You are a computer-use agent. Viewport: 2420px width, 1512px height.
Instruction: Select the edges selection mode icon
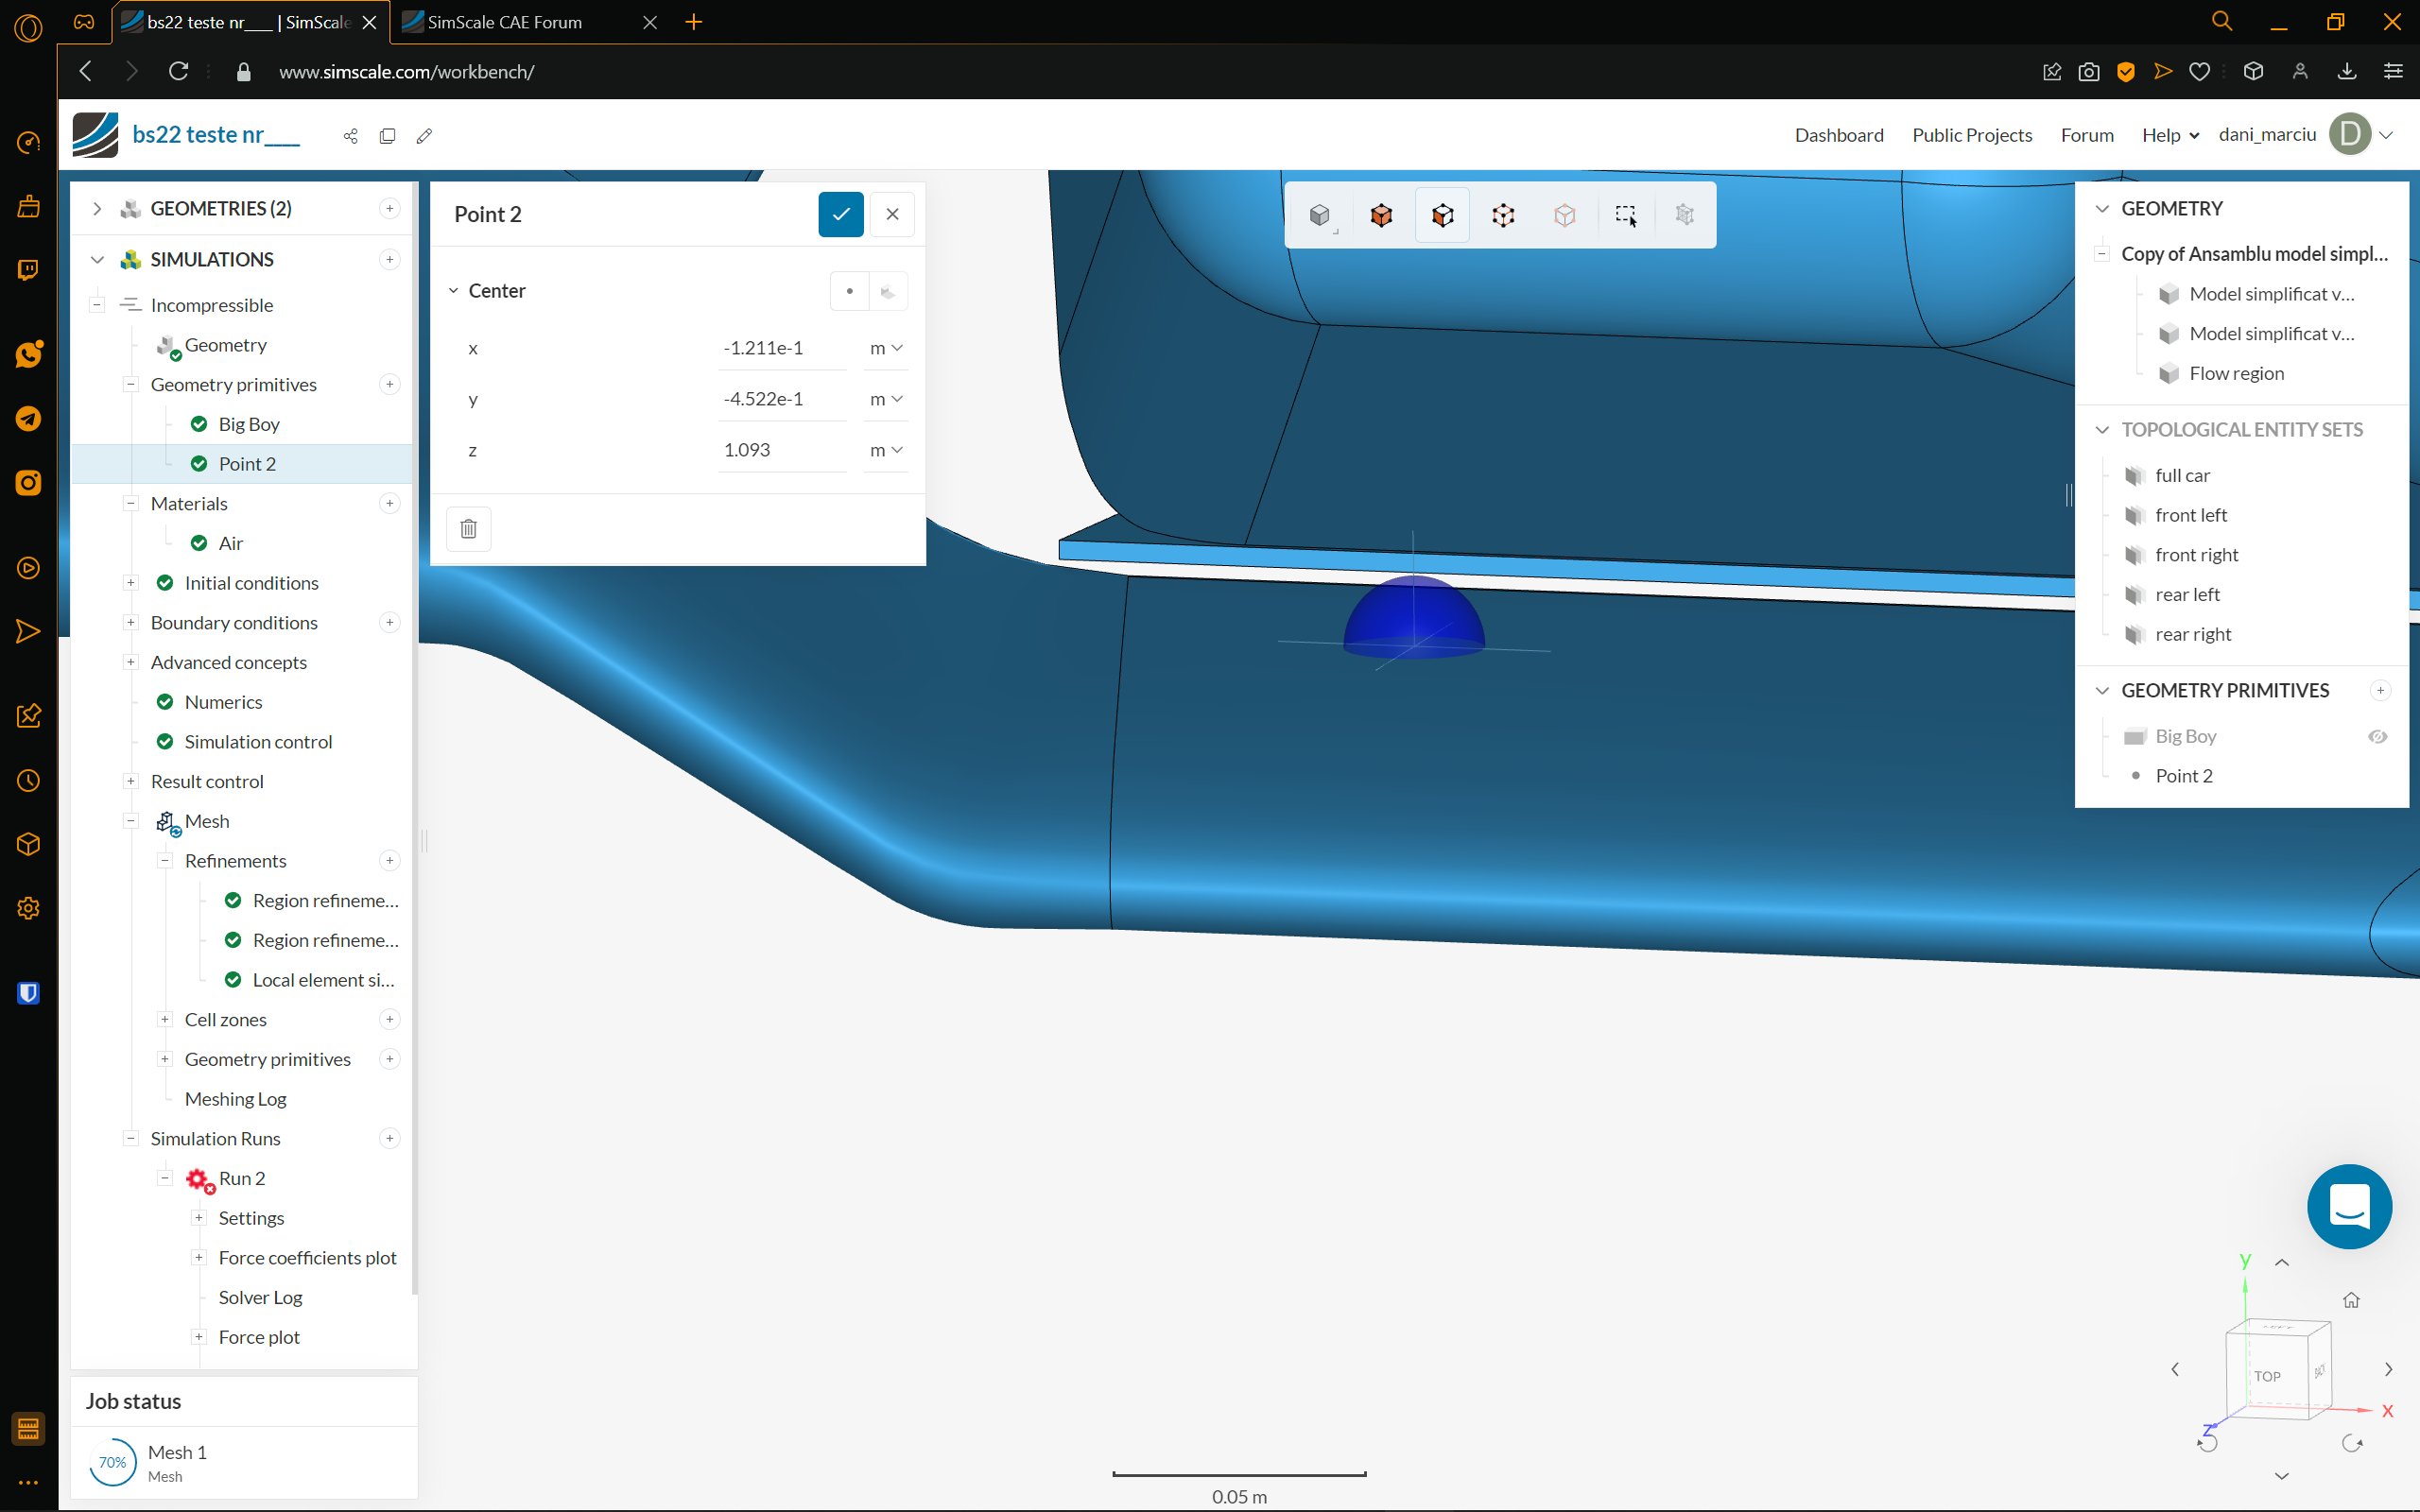[1504, 214]
